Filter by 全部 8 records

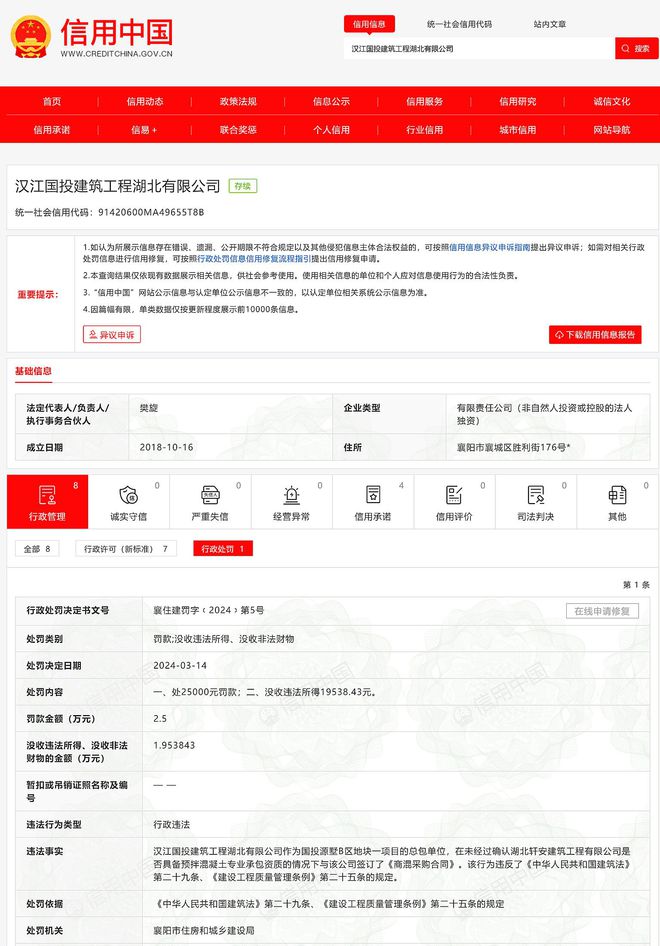[37, 548]
